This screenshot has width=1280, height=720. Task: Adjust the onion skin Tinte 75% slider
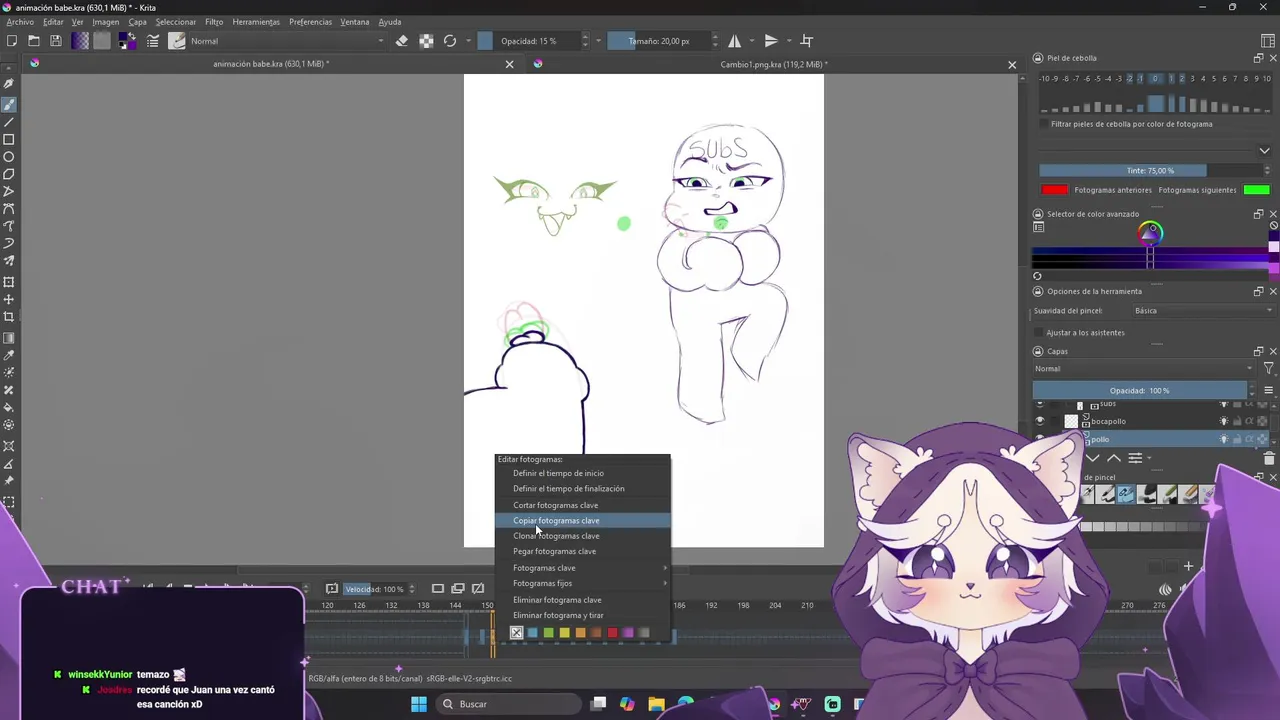[x=1150, y=171]
